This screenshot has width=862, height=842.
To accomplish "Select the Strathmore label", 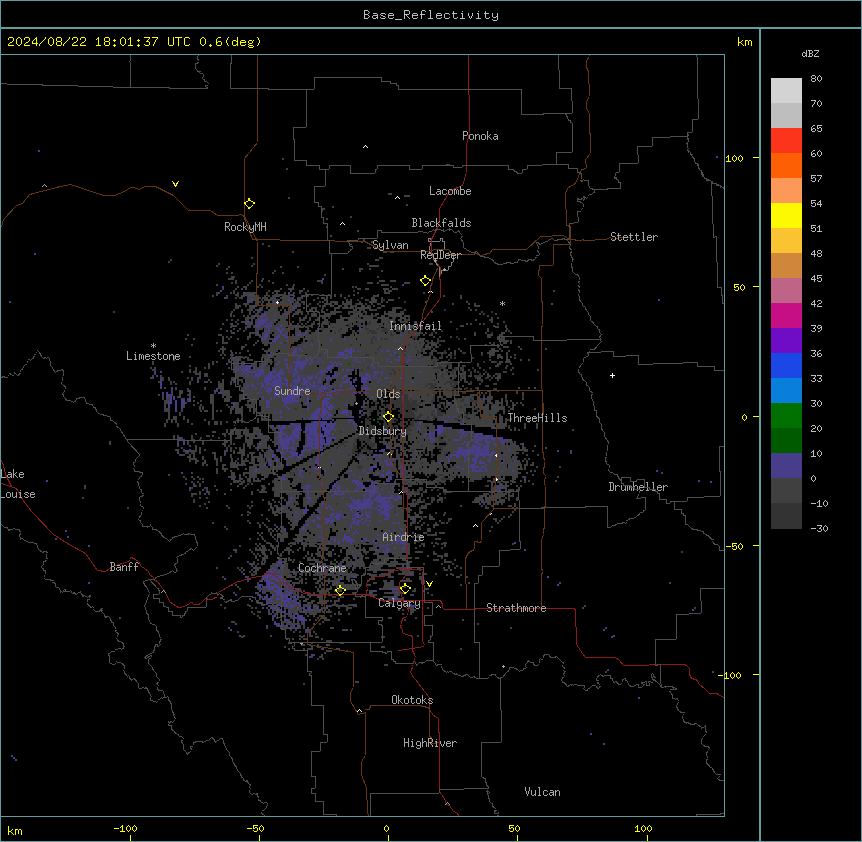I will 516,608.
